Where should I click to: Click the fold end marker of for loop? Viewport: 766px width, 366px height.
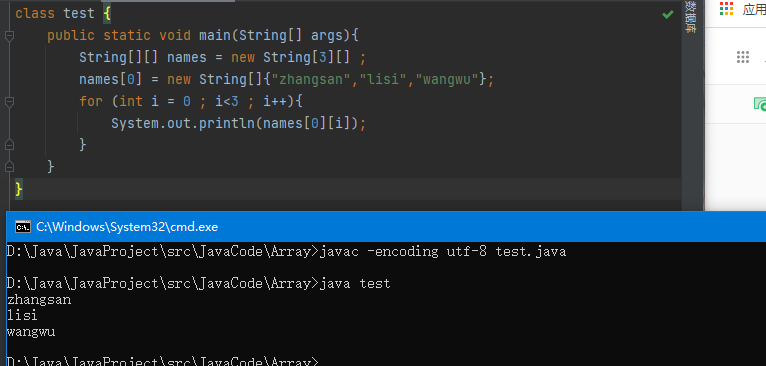9,145
